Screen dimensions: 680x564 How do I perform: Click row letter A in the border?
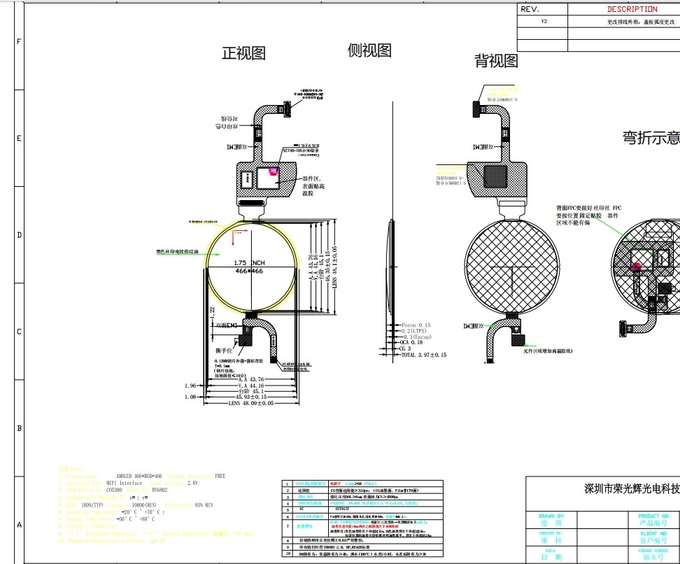[x=19, y=525]
